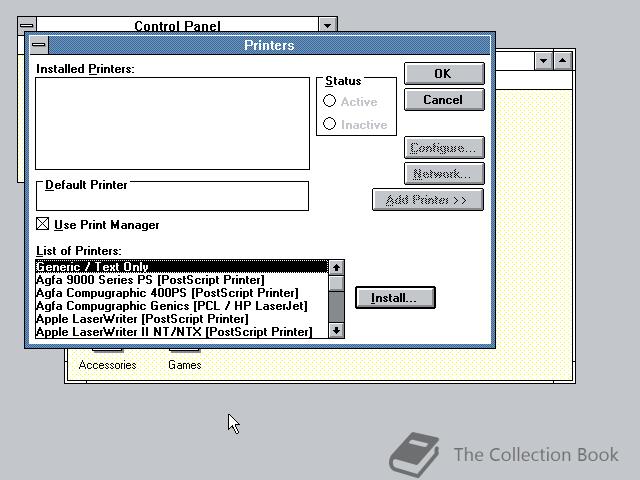Minimize the Control Panel window with down arrow

(327, 26)
